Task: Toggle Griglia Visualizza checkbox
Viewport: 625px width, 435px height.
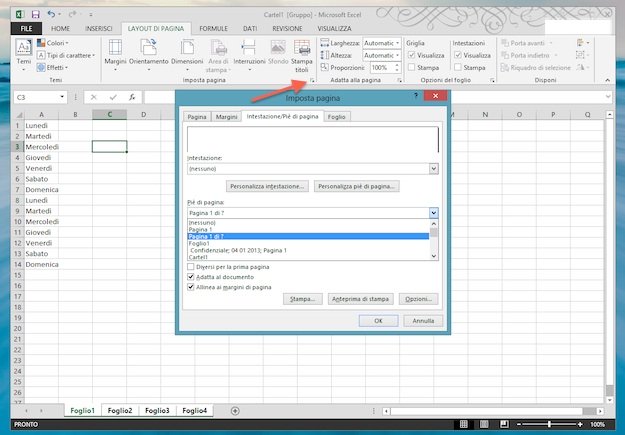Action: (x=412, y=55)
